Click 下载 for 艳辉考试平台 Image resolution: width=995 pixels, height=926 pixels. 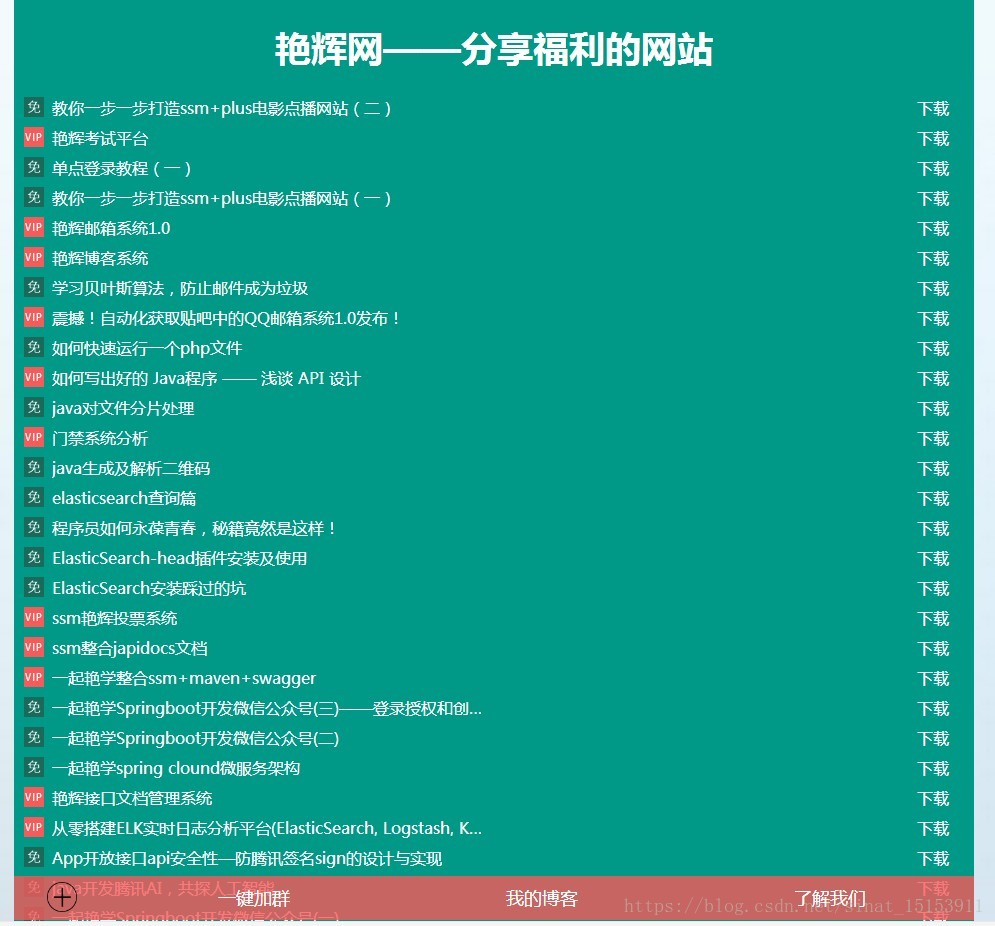click(x=933, y=138)
